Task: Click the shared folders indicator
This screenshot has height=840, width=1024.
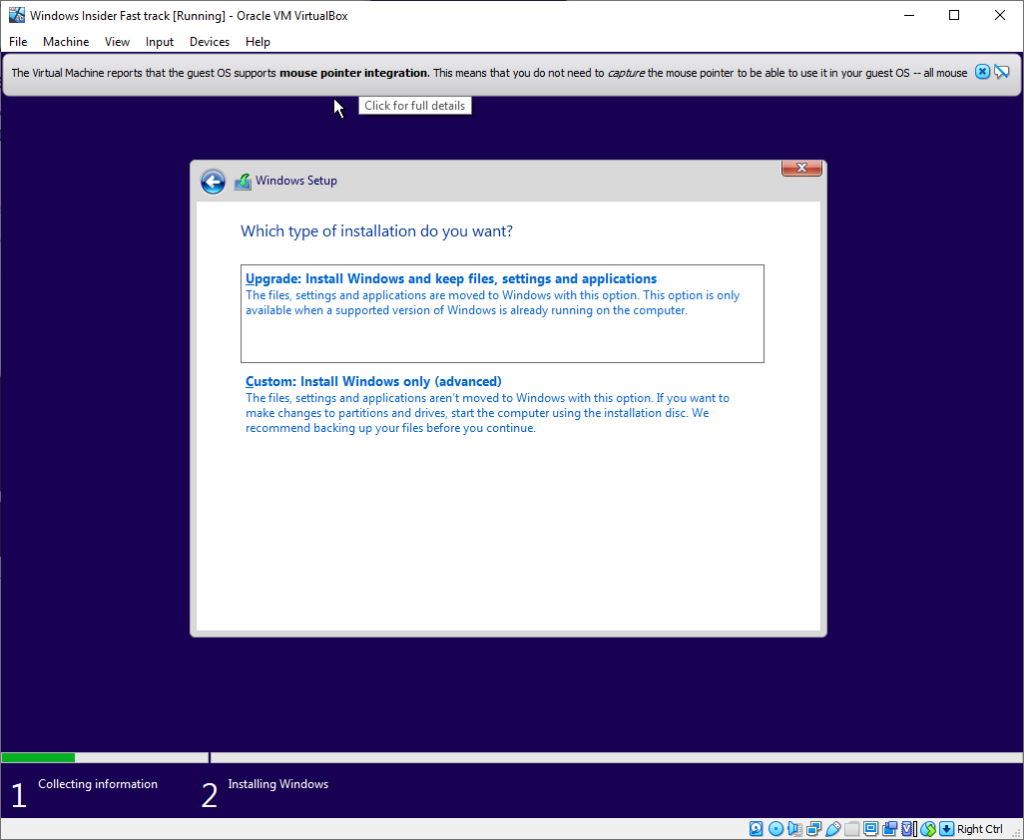Action: click(x=852, y=829)
